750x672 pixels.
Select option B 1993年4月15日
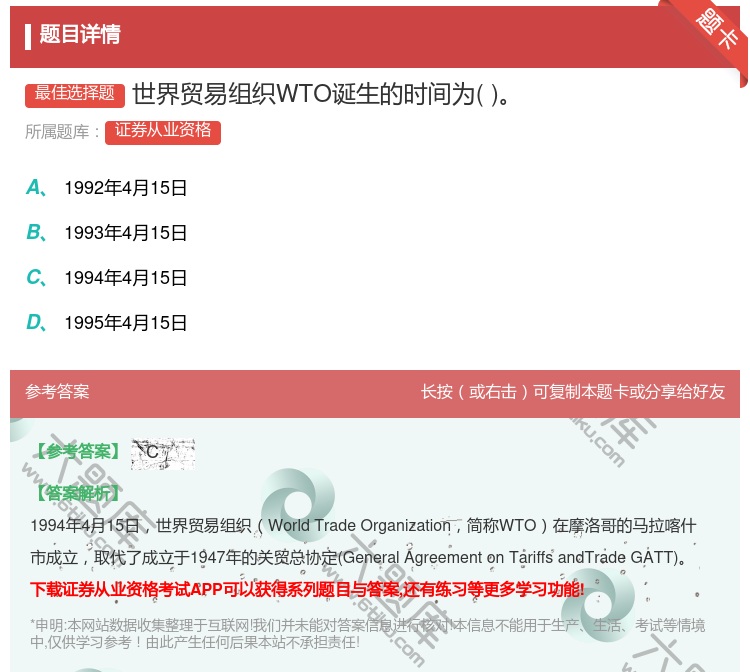pyautogui.click(x=106, y=233)
